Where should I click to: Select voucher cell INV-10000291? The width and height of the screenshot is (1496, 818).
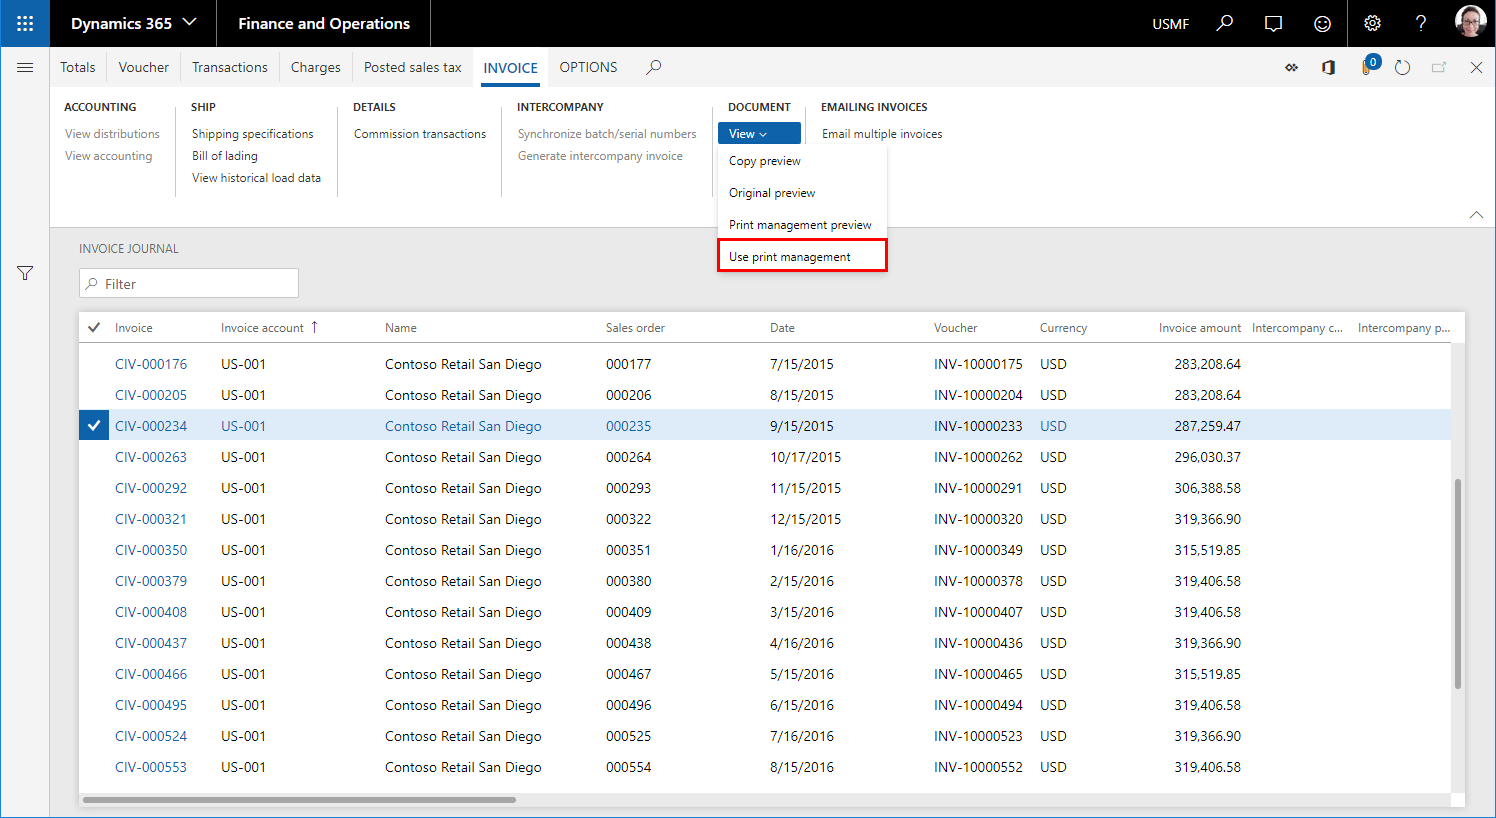(x=978, y=488)
